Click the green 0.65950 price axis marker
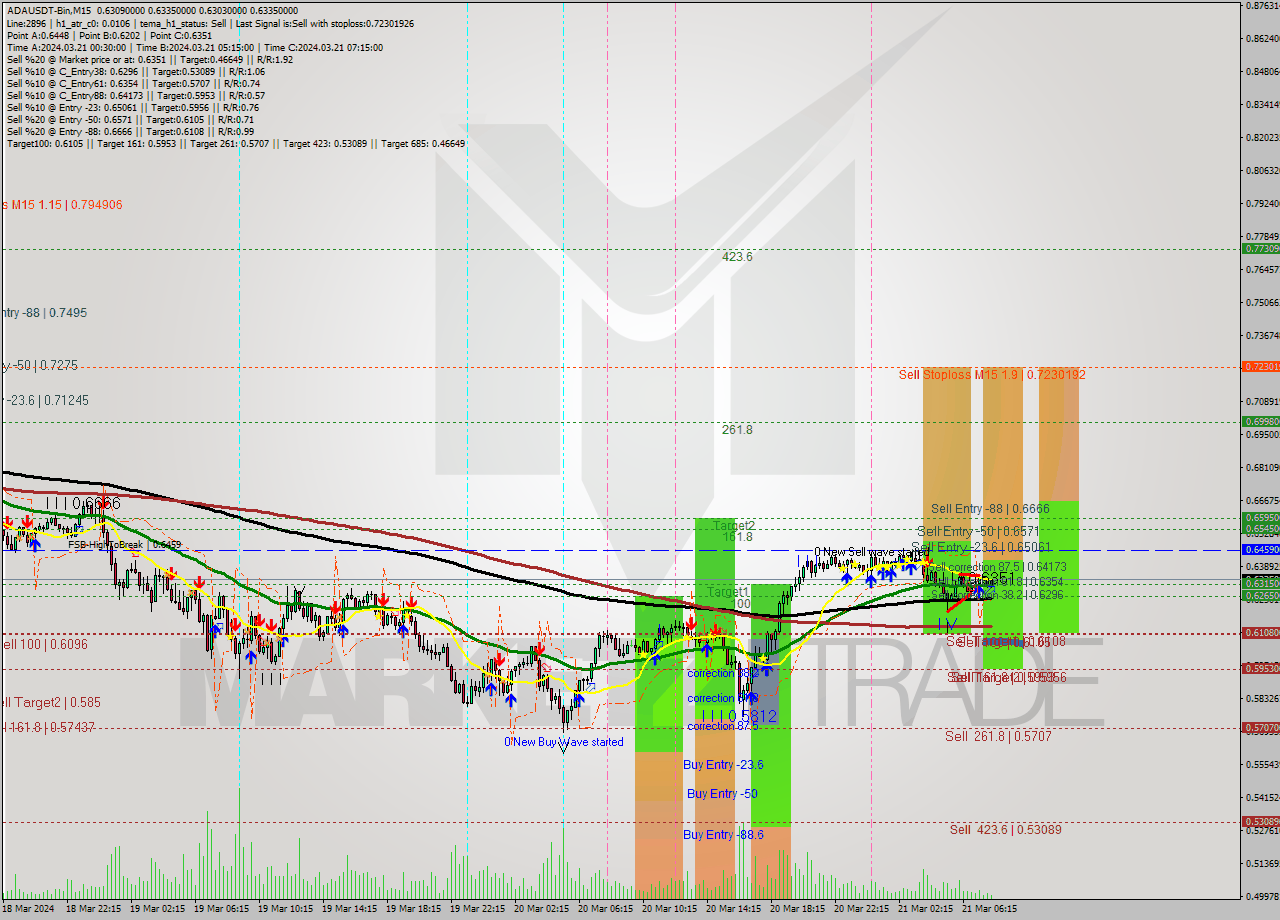1280x920 pixels. pos(1260,517)
